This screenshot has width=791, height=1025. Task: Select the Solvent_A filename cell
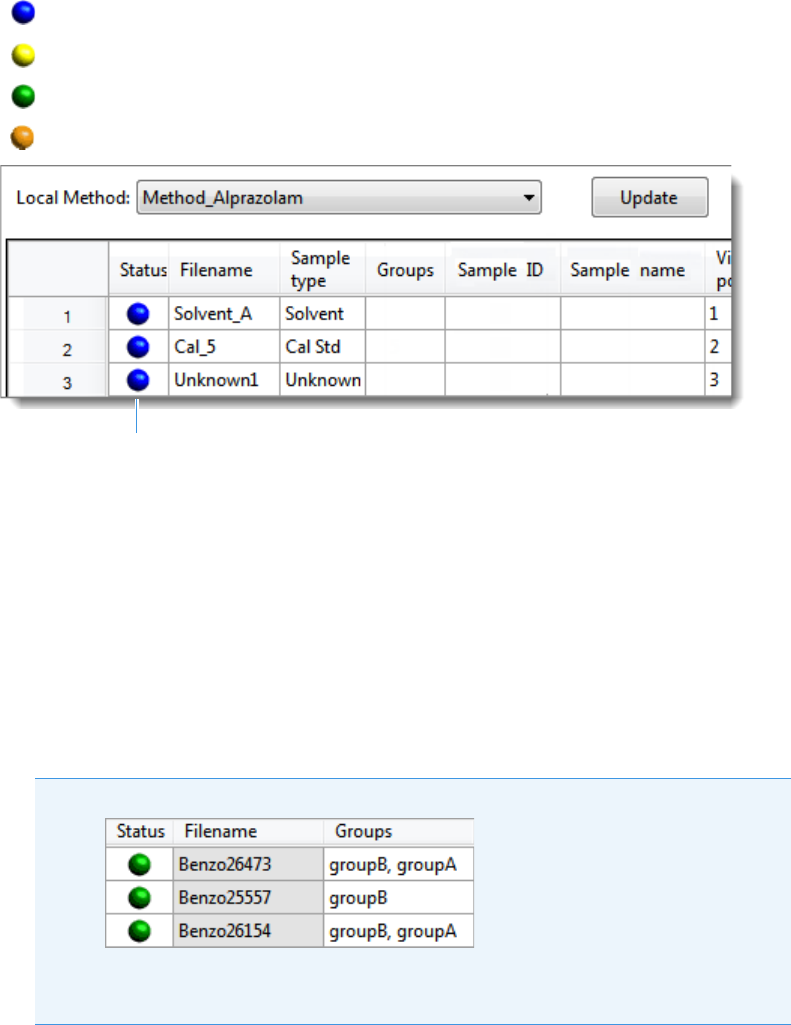224,313
